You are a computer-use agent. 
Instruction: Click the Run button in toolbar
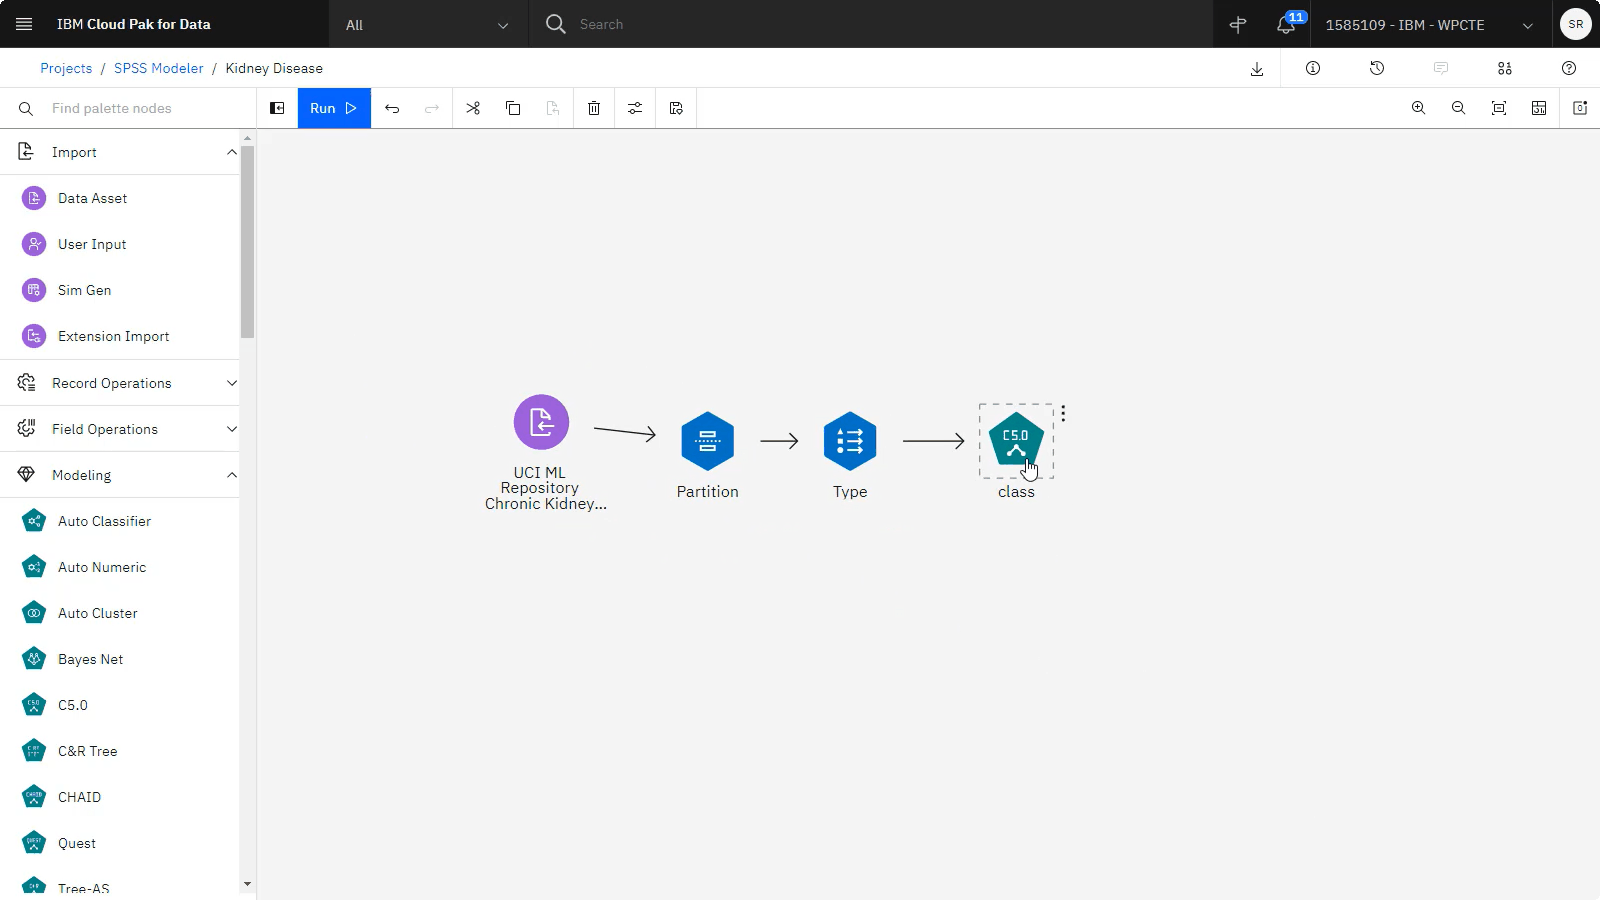click(x=333, y=108)
